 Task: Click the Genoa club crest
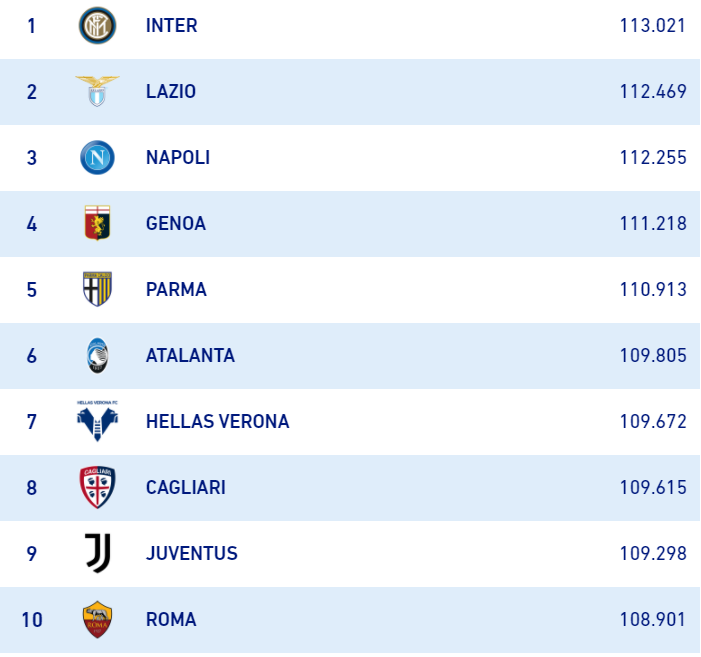pos(97,223)
